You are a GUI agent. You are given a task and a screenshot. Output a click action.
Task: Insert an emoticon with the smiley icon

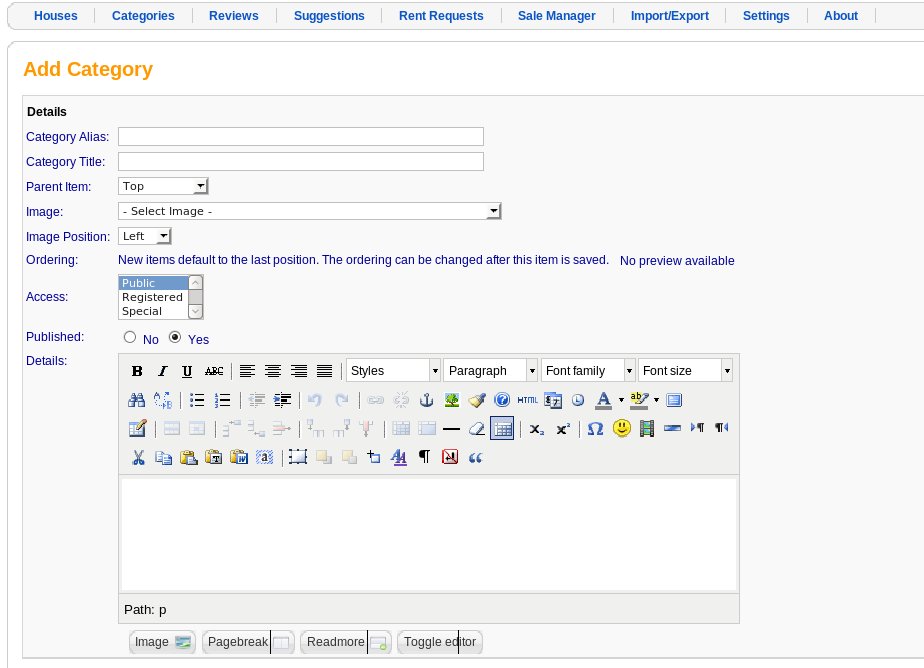pyautogui.click(x=621, y=428)
